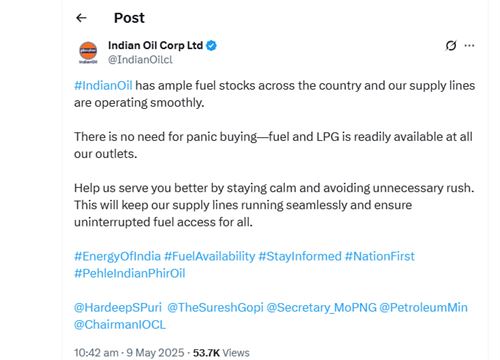The height and width of the screenshot is (360, 500).
Task: Open the #FuelAvailability hashtag
Action: 210,256
